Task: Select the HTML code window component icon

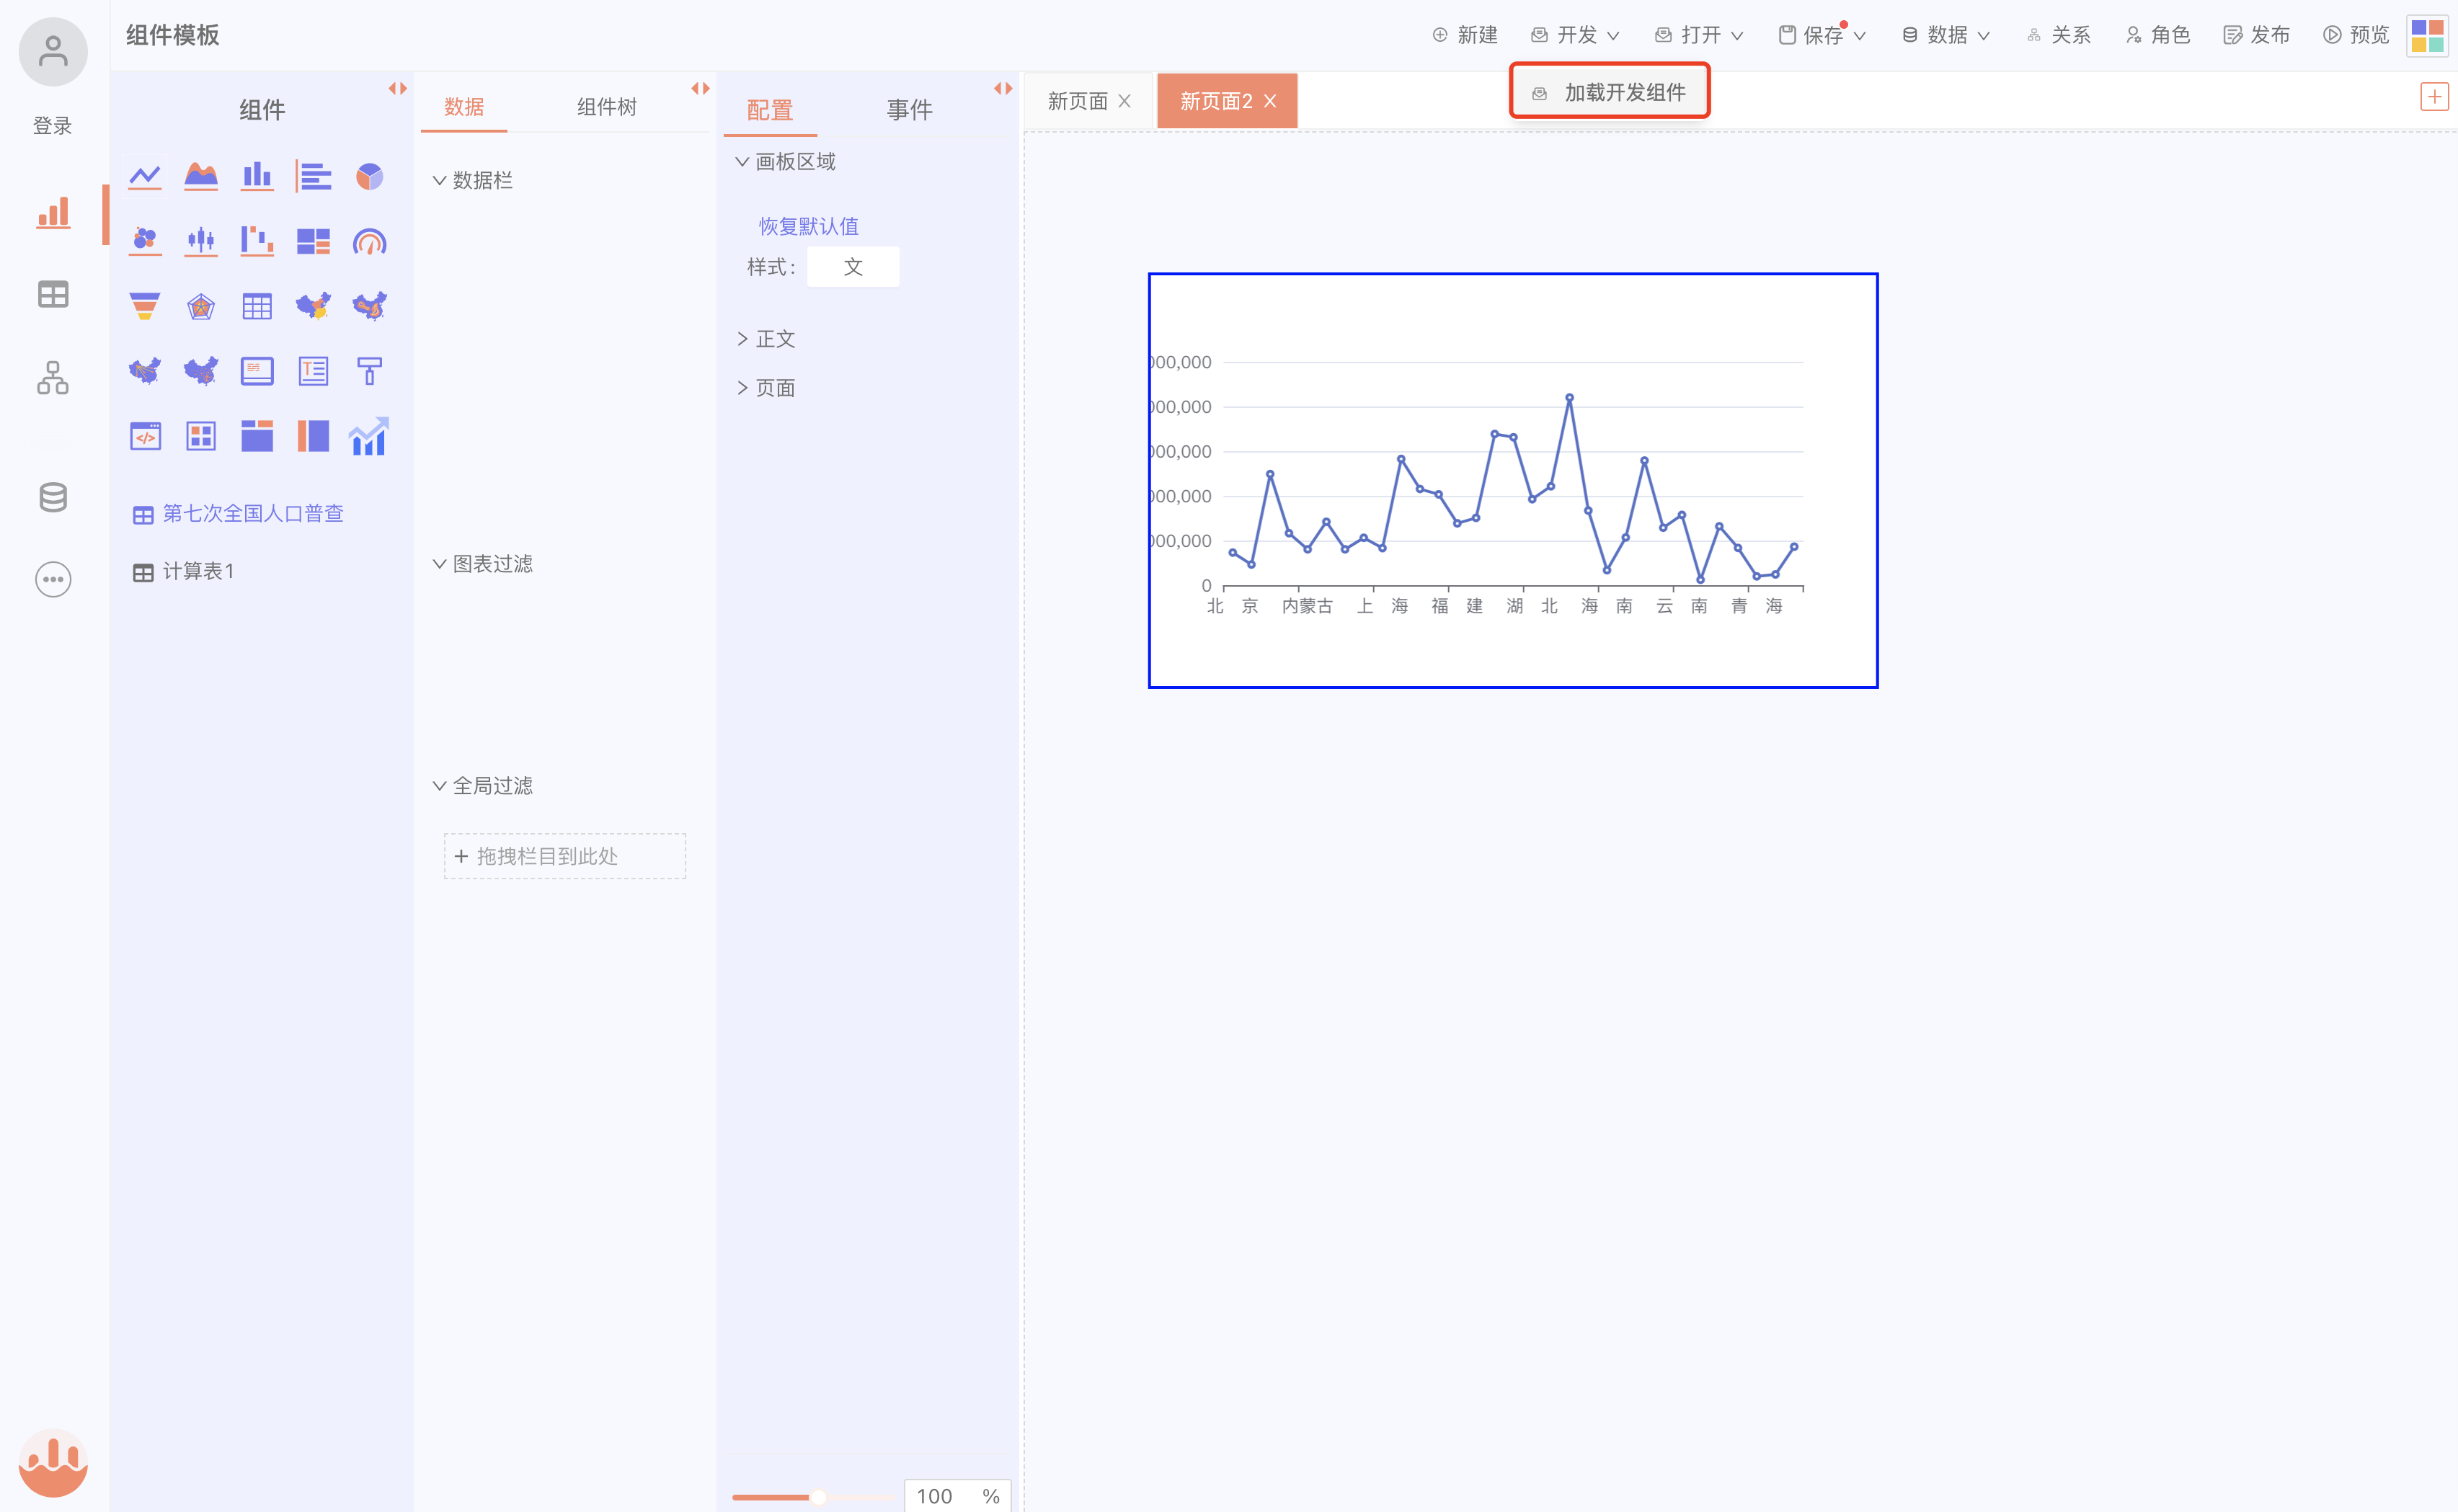Action: click(x=145, y=436)
